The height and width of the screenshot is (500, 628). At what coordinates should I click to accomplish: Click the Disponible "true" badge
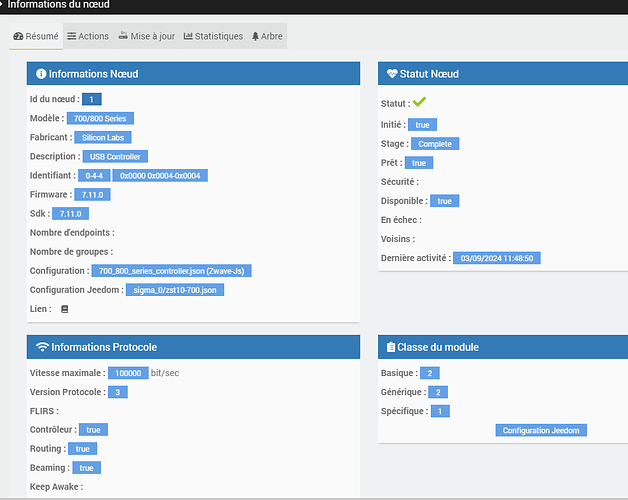click(445, 201)
